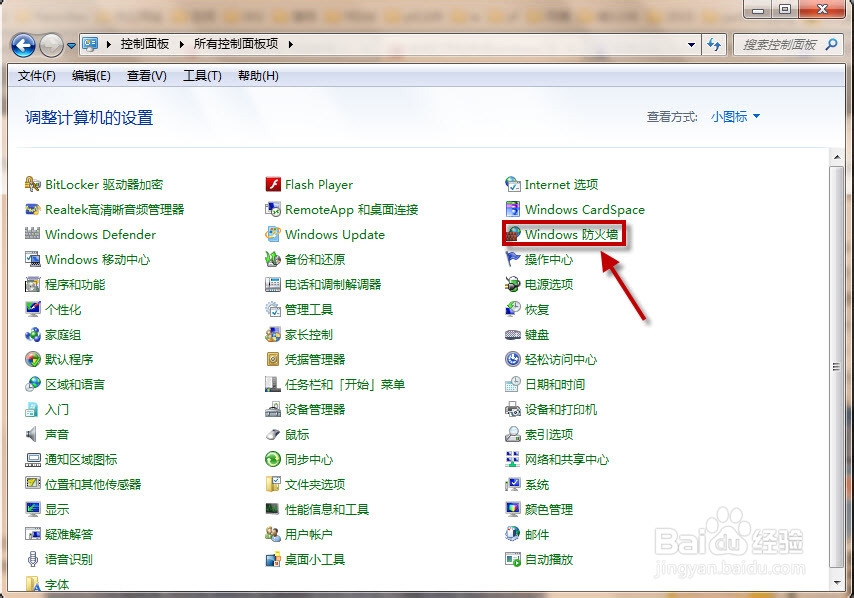Open the 任务栏和「开始」菜单 link
Image resolution: width=854 pixels, height=598 pixels.
[x=345, y=385]
